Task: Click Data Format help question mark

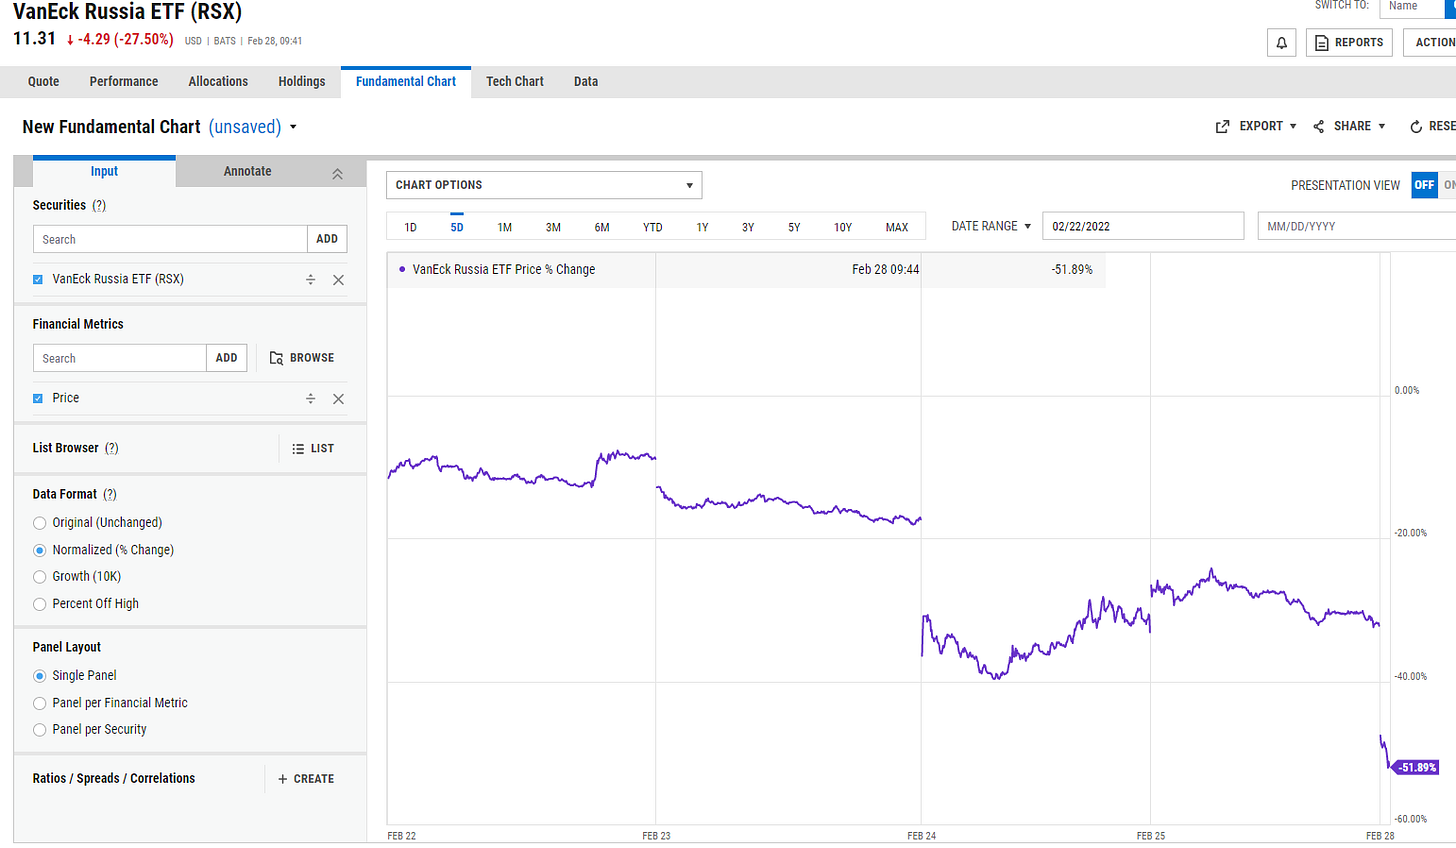Action: tap(110, 494)
